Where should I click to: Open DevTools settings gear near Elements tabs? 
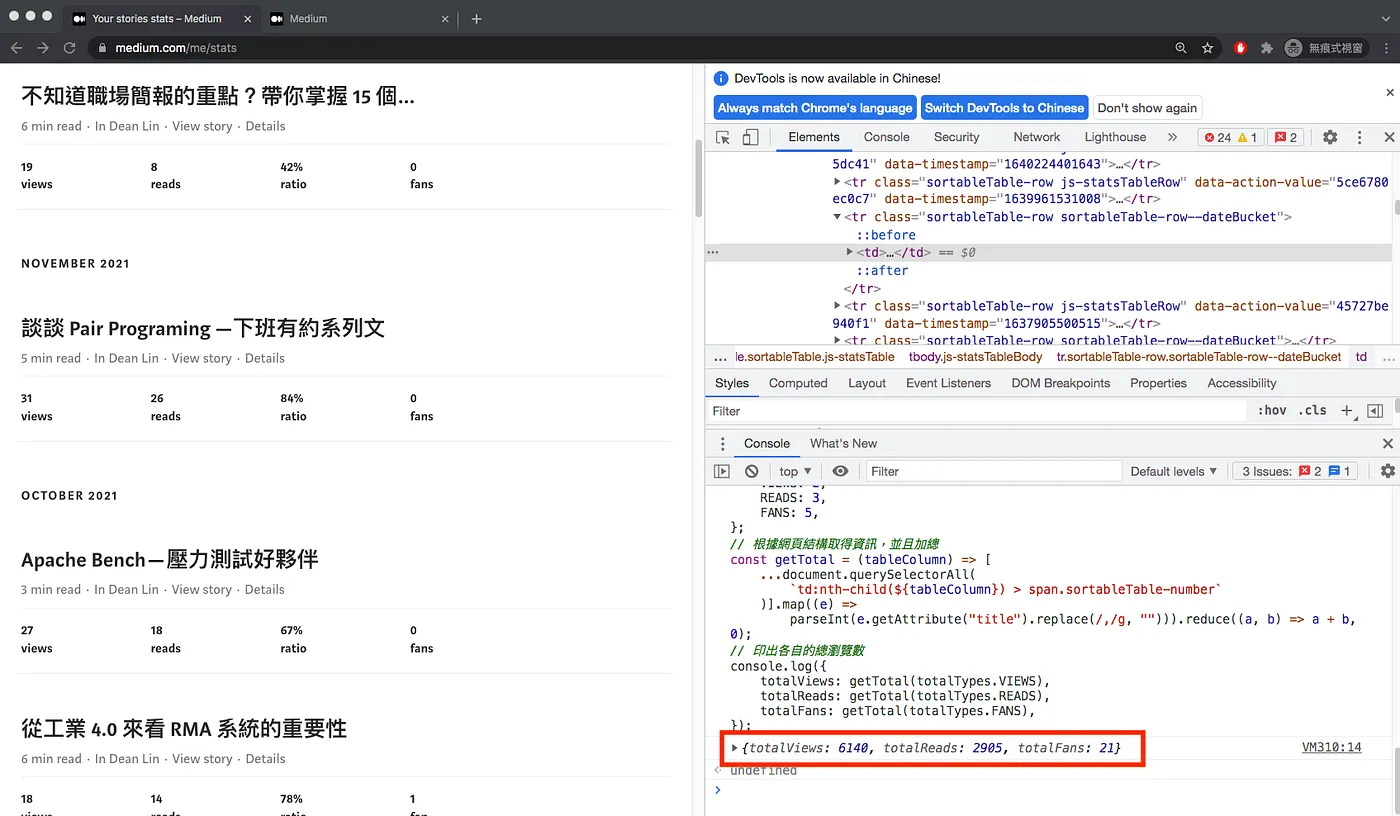pyautogui.click(x=1330, y=138)
